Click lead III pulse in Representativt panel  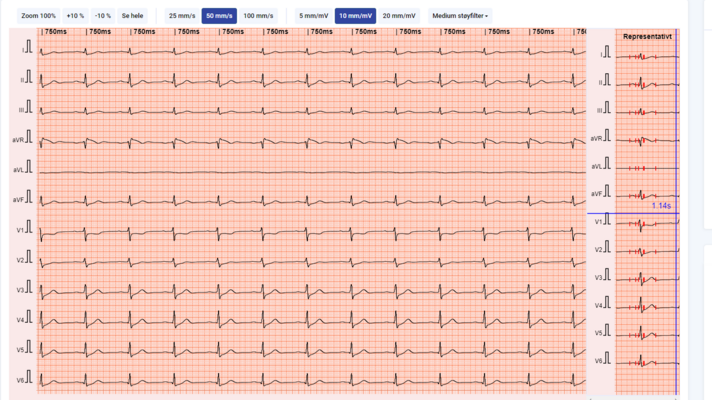pos(607,108)
